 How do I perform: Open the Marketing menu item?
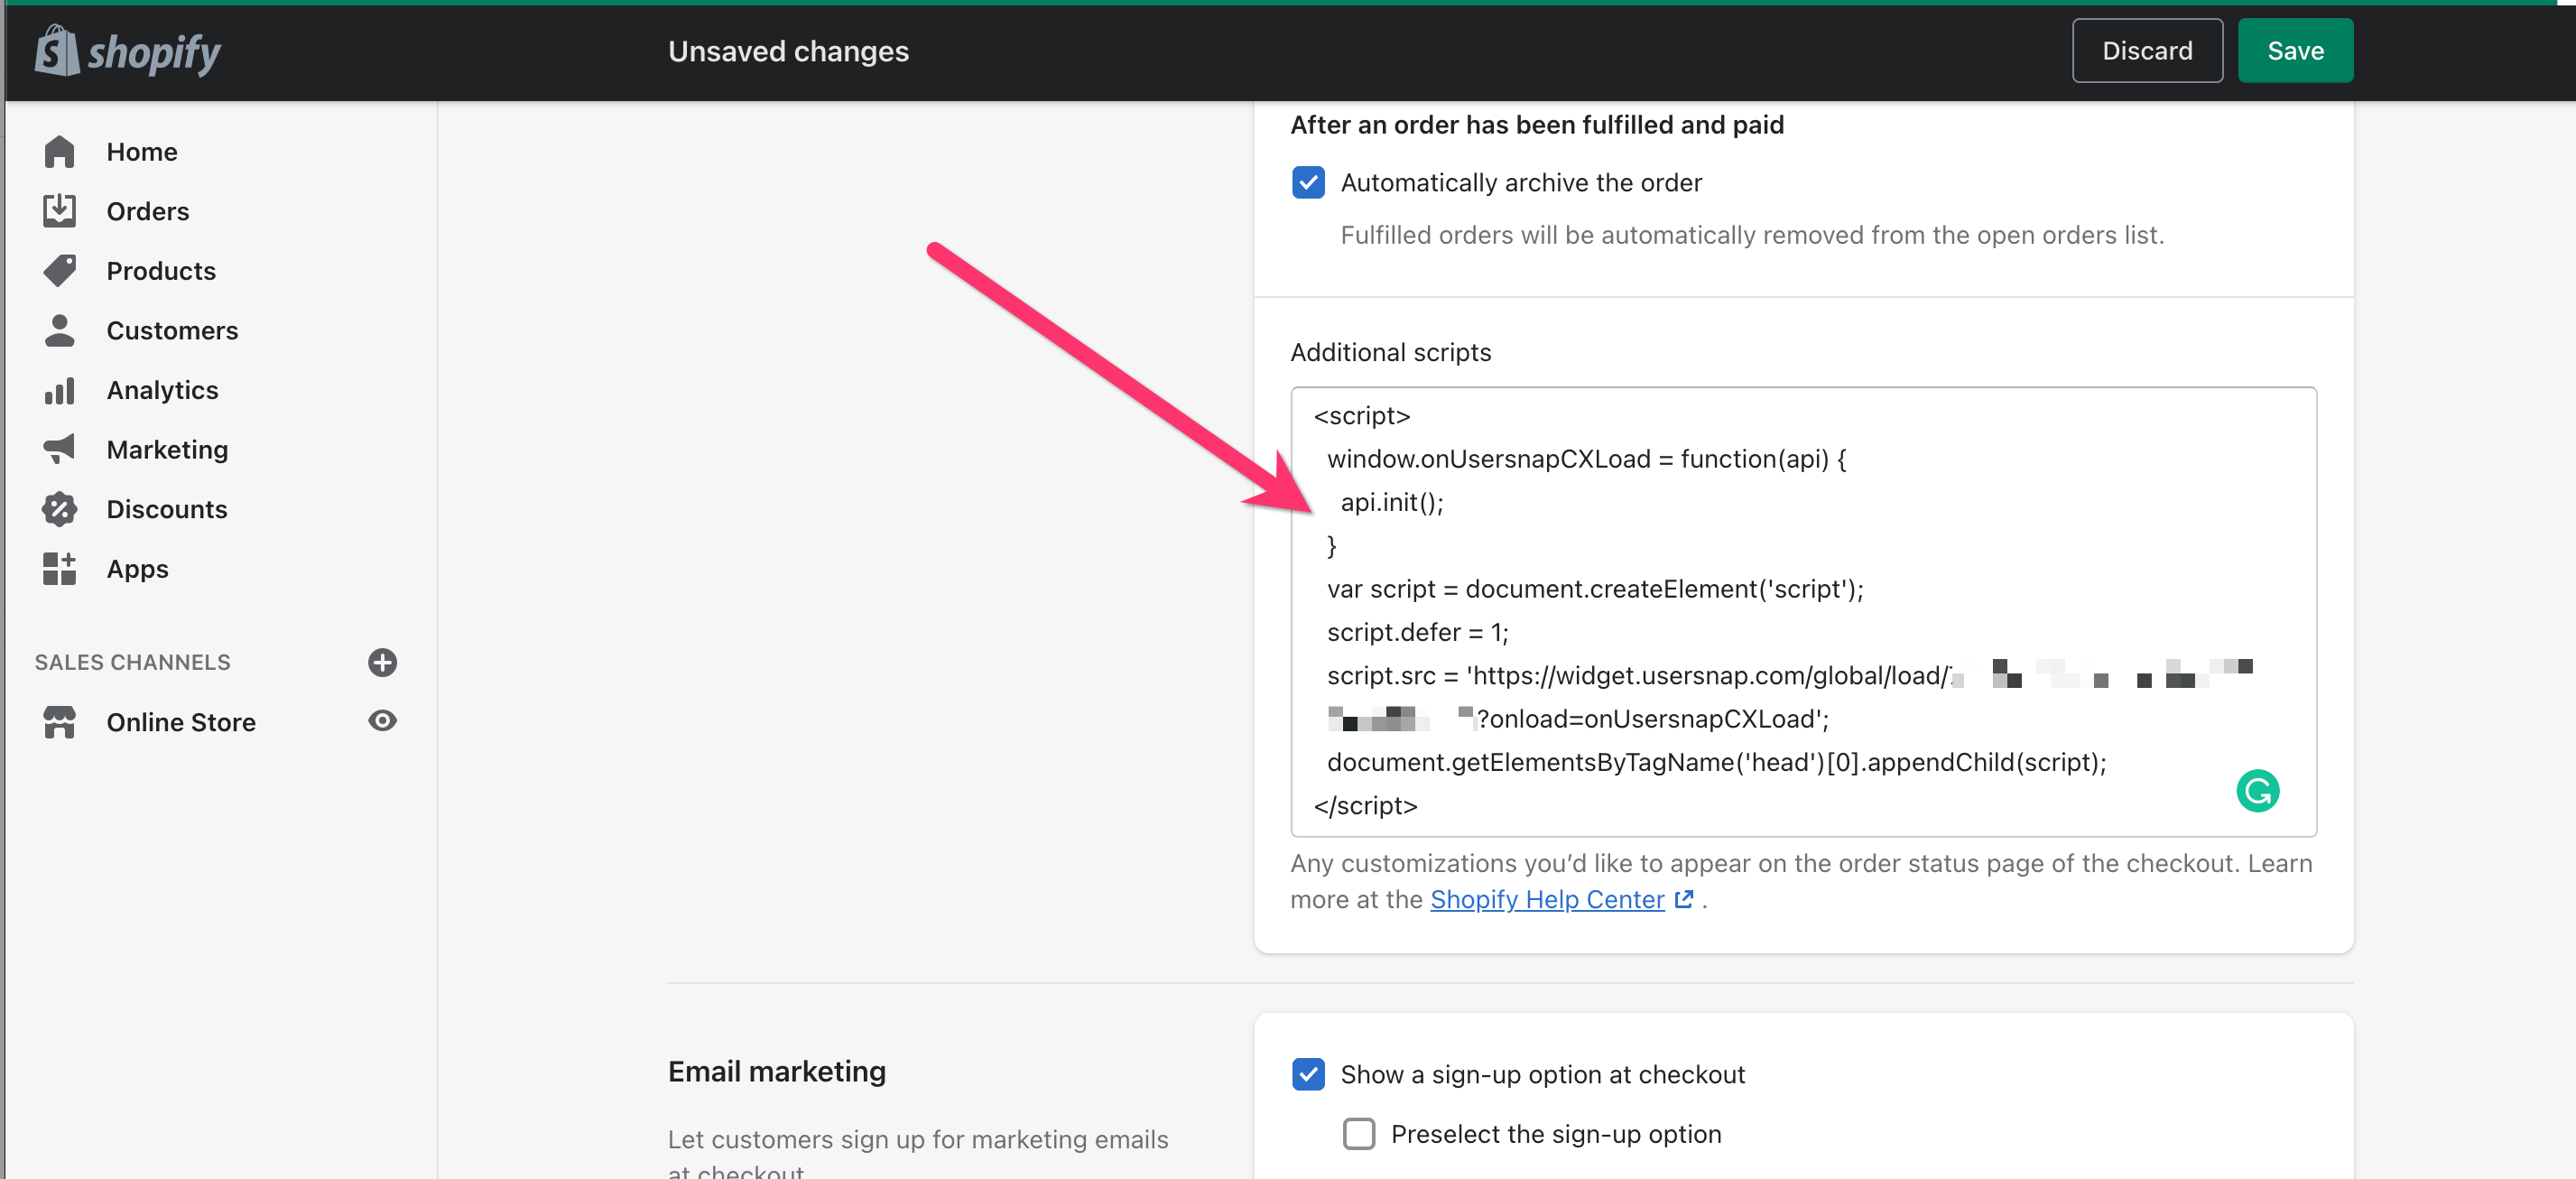pos(167,449)
